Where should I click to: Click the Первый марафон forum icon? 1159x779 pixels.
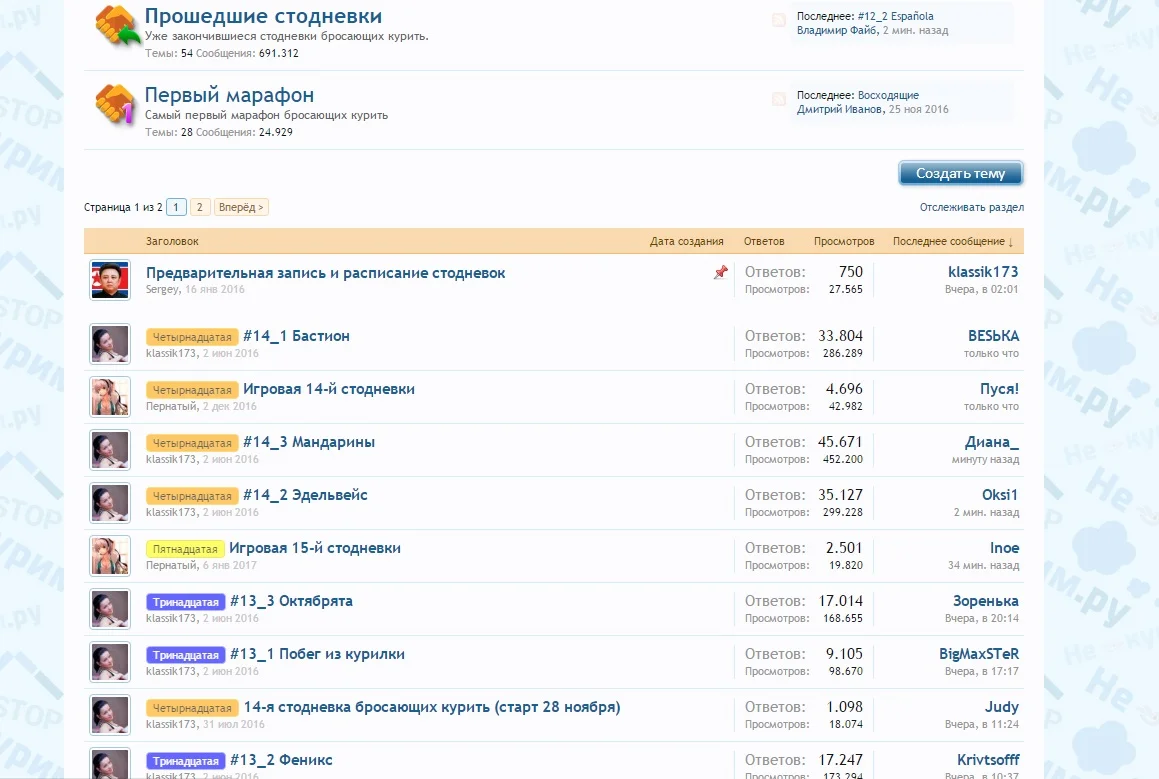115,104
